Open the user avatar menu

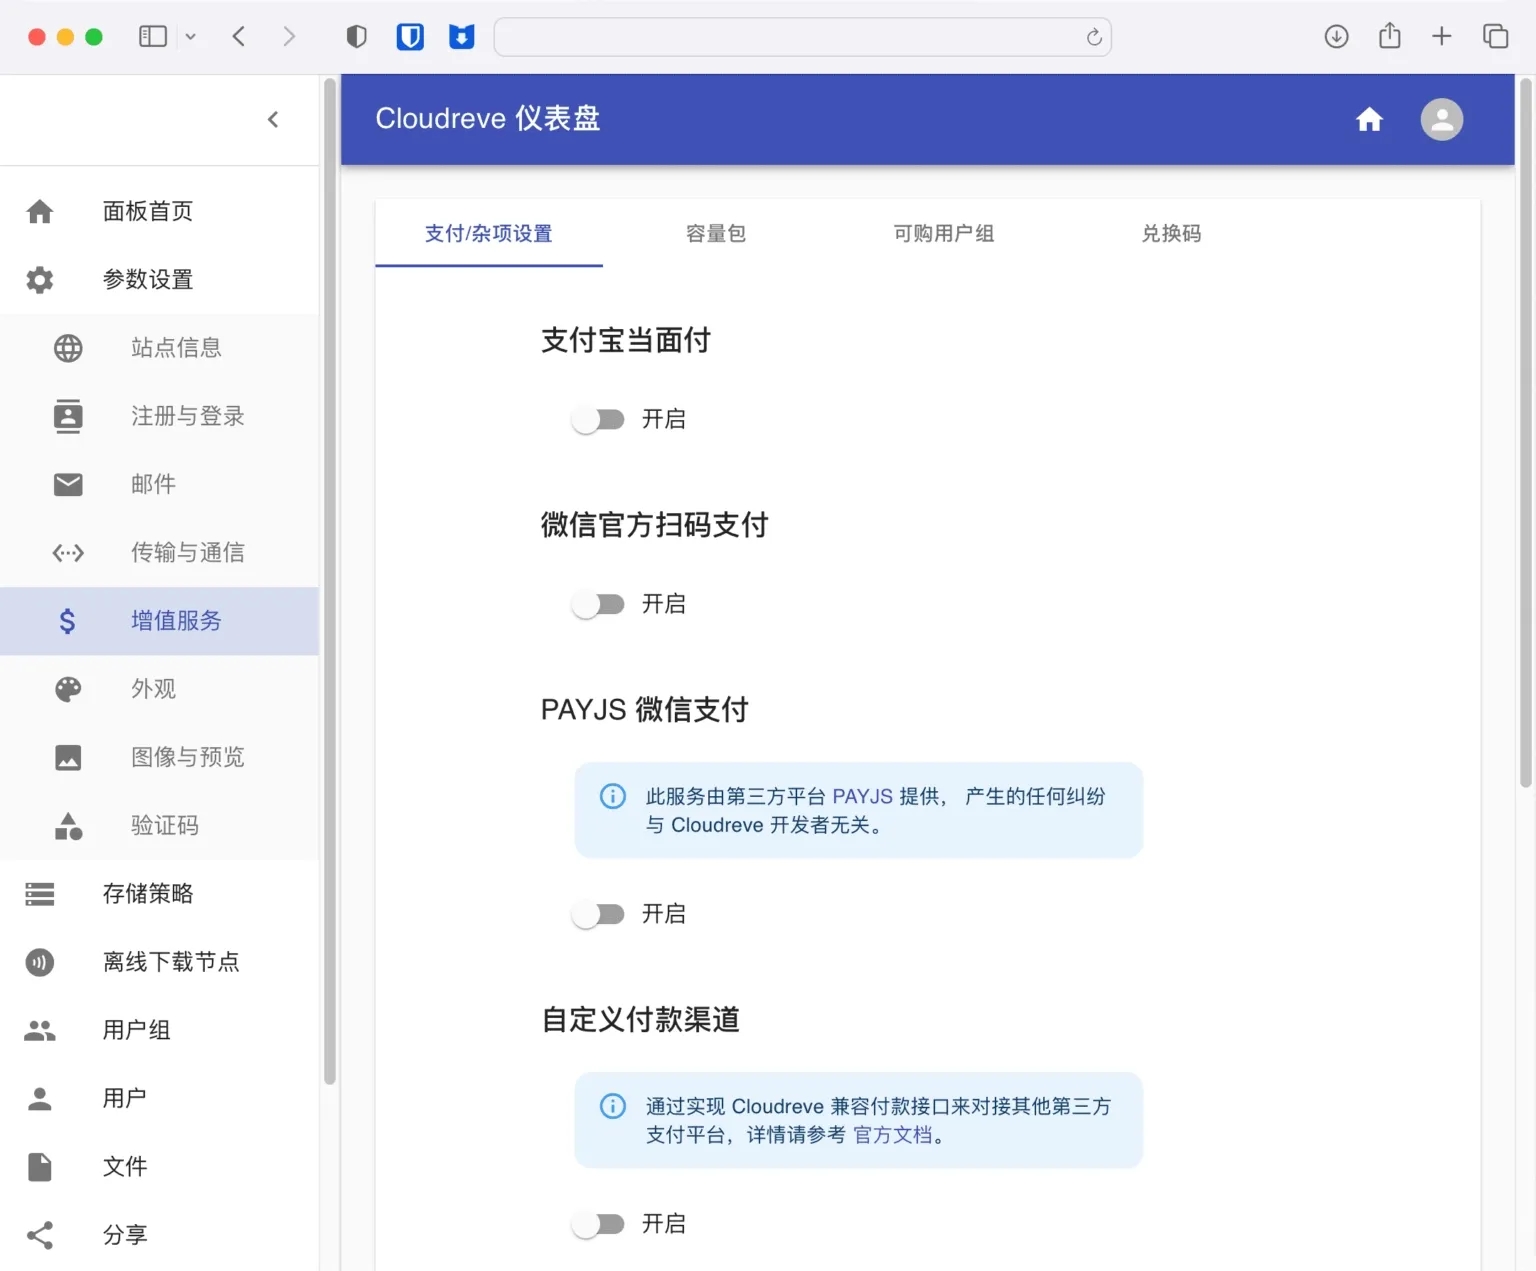[1442, 119]
